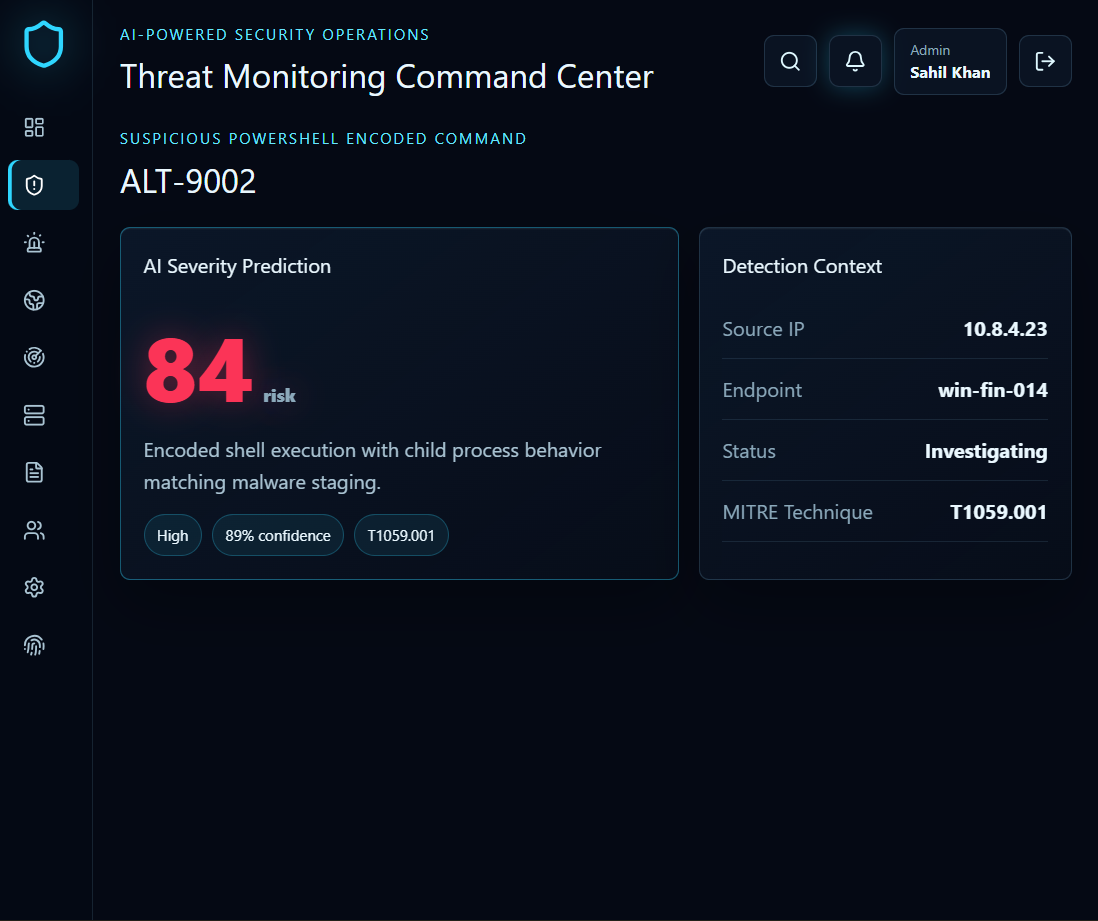Open the Admin Sahil Khan profile card
This screenshot has width=1098, height=921.
(950, 61)
